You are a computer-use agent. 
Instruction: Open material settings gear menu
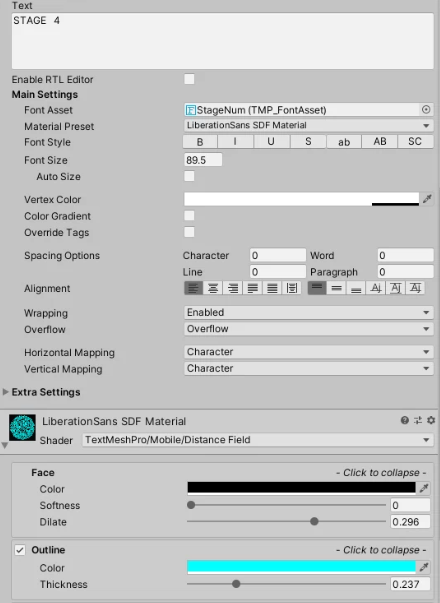point(431,420)
